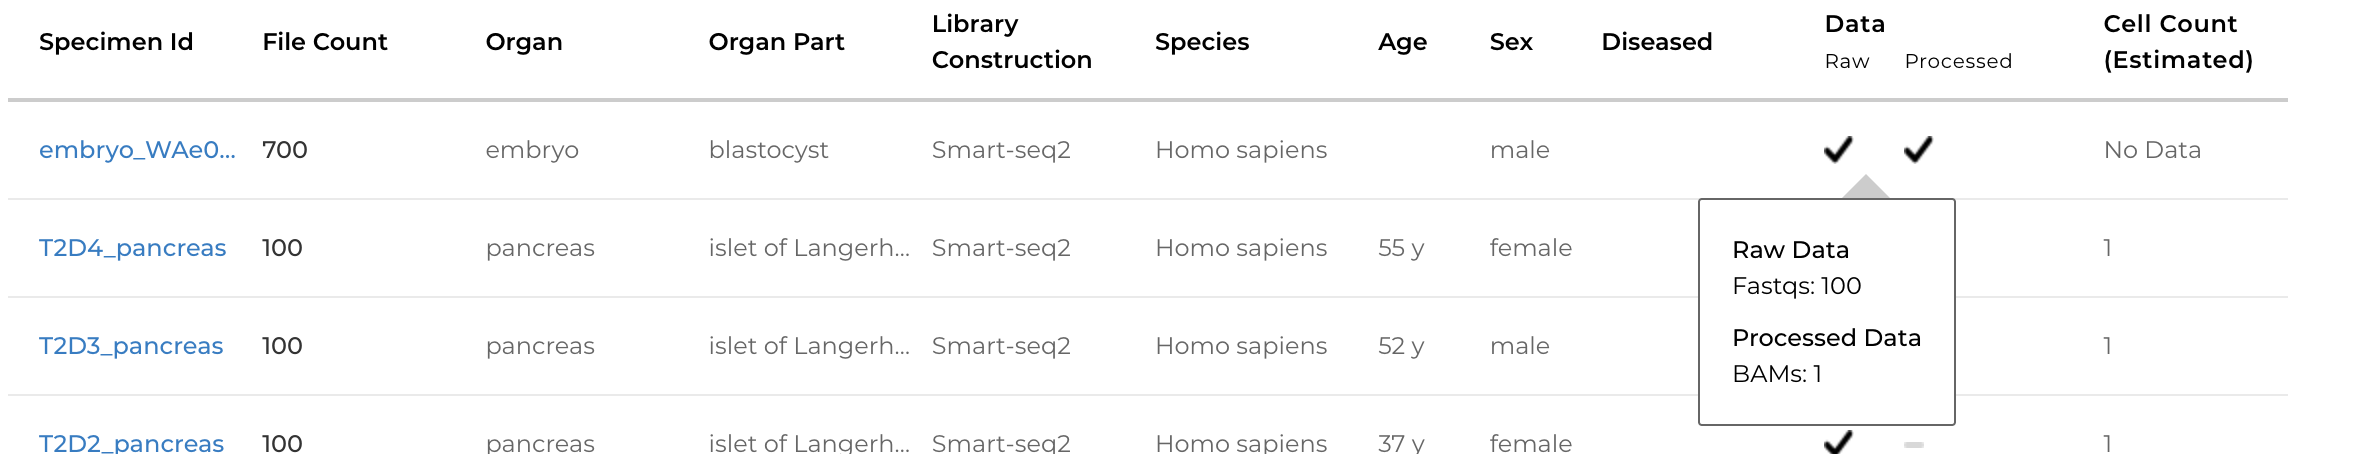Click the Age column header
The image size is (2358, 454).
[1402, 42]
